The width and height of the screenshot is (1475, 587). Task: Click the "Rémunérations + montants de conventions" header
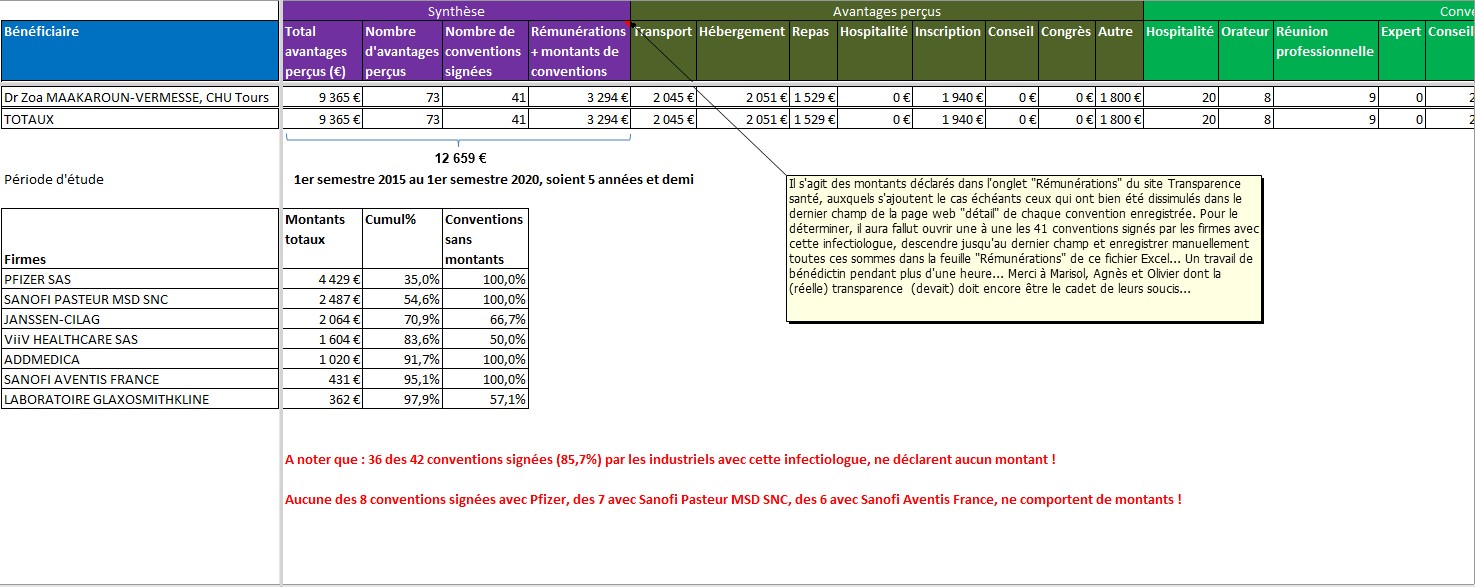click(x=579, y=51)
